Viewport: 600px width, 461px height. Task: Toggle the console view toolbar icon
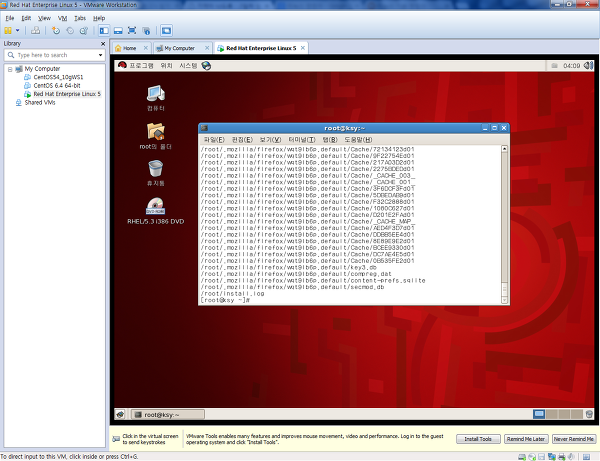tap(166, 31)
